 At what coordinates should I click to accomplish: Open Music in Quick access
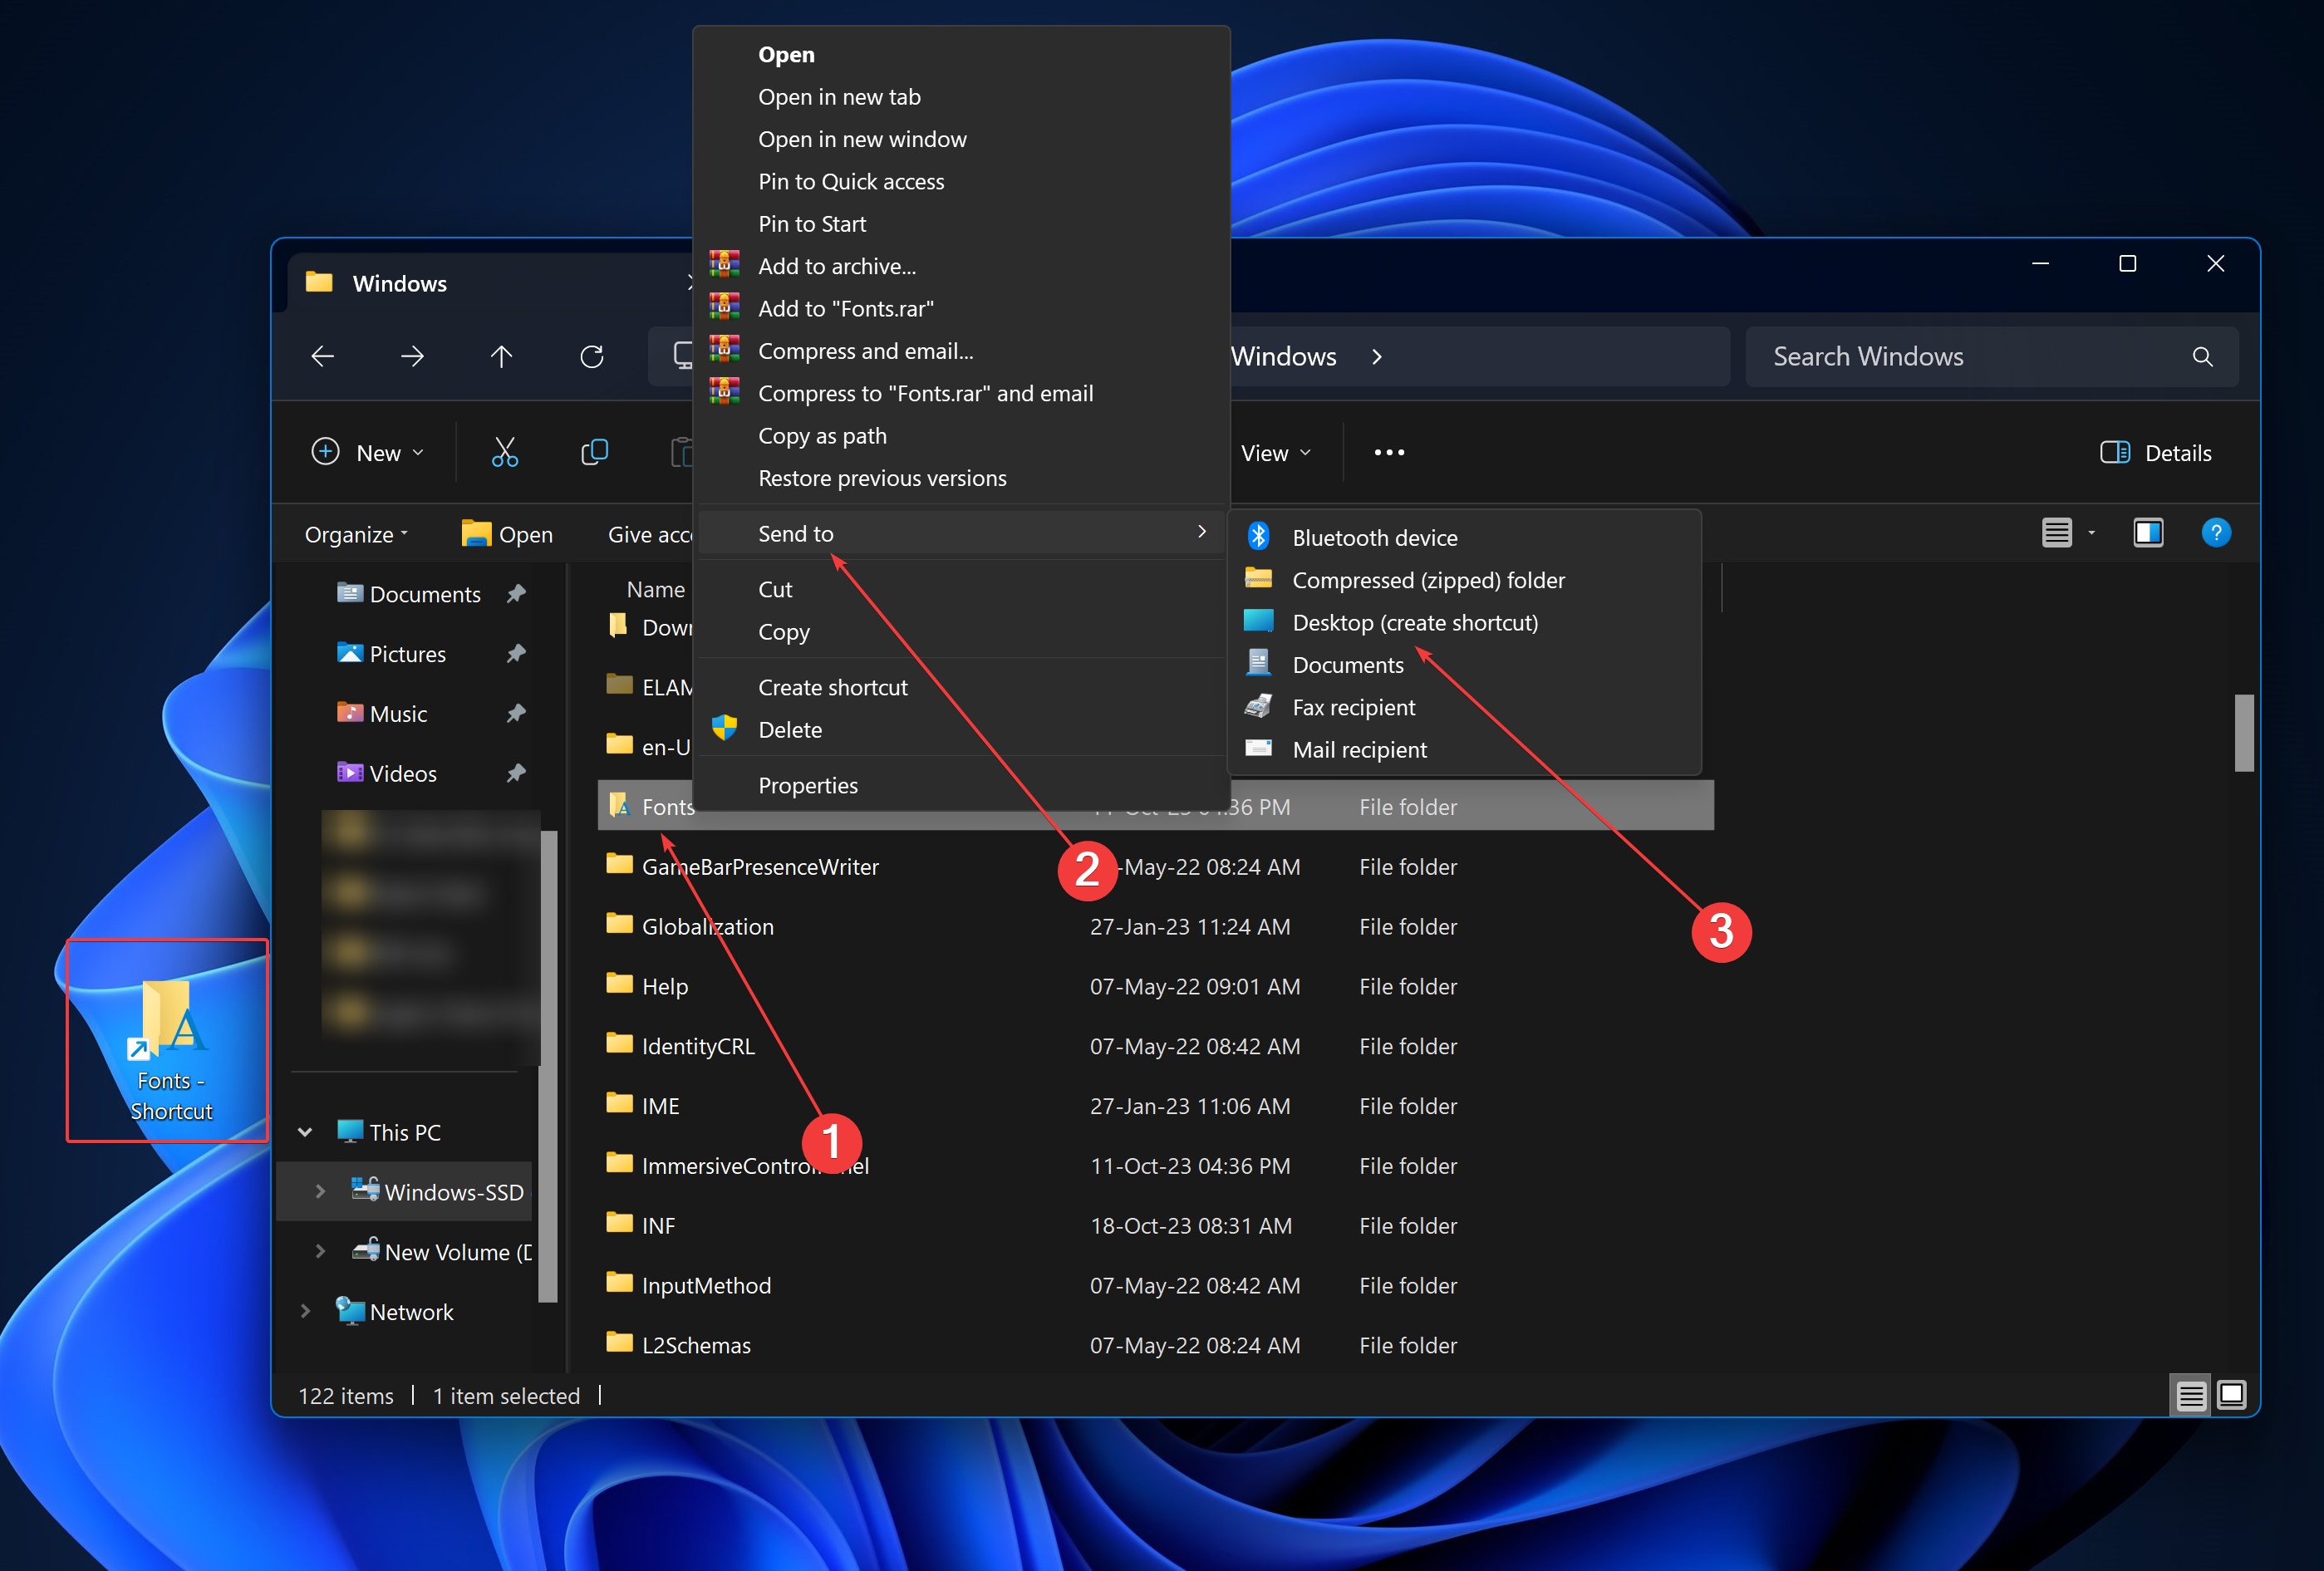(383, 714)
